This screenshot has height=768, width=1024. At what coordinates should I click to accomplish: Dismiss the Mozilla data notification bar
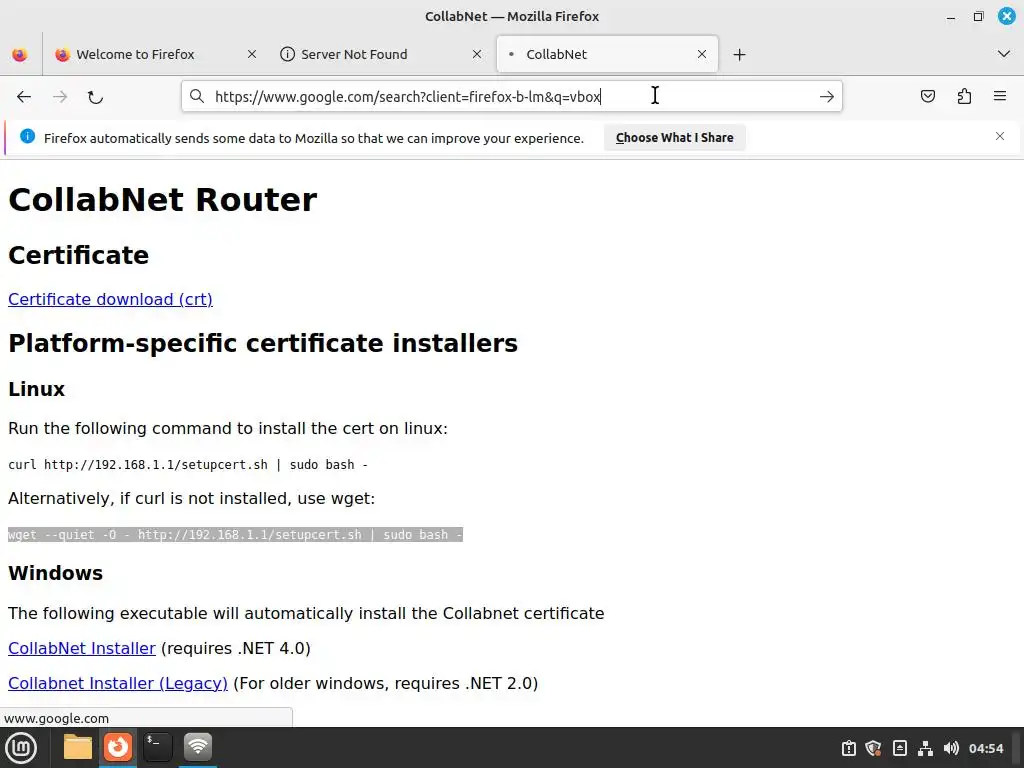[1000, 136]
